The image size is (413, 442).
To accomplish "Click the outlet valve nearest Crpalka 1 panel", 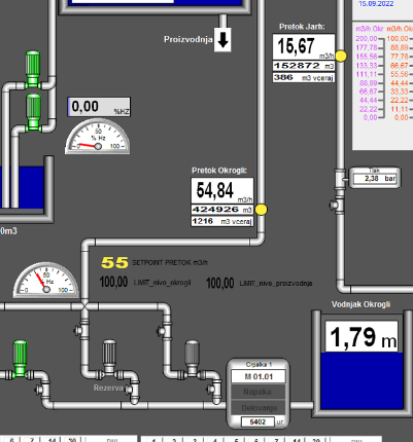I will [x=213, y=389].
